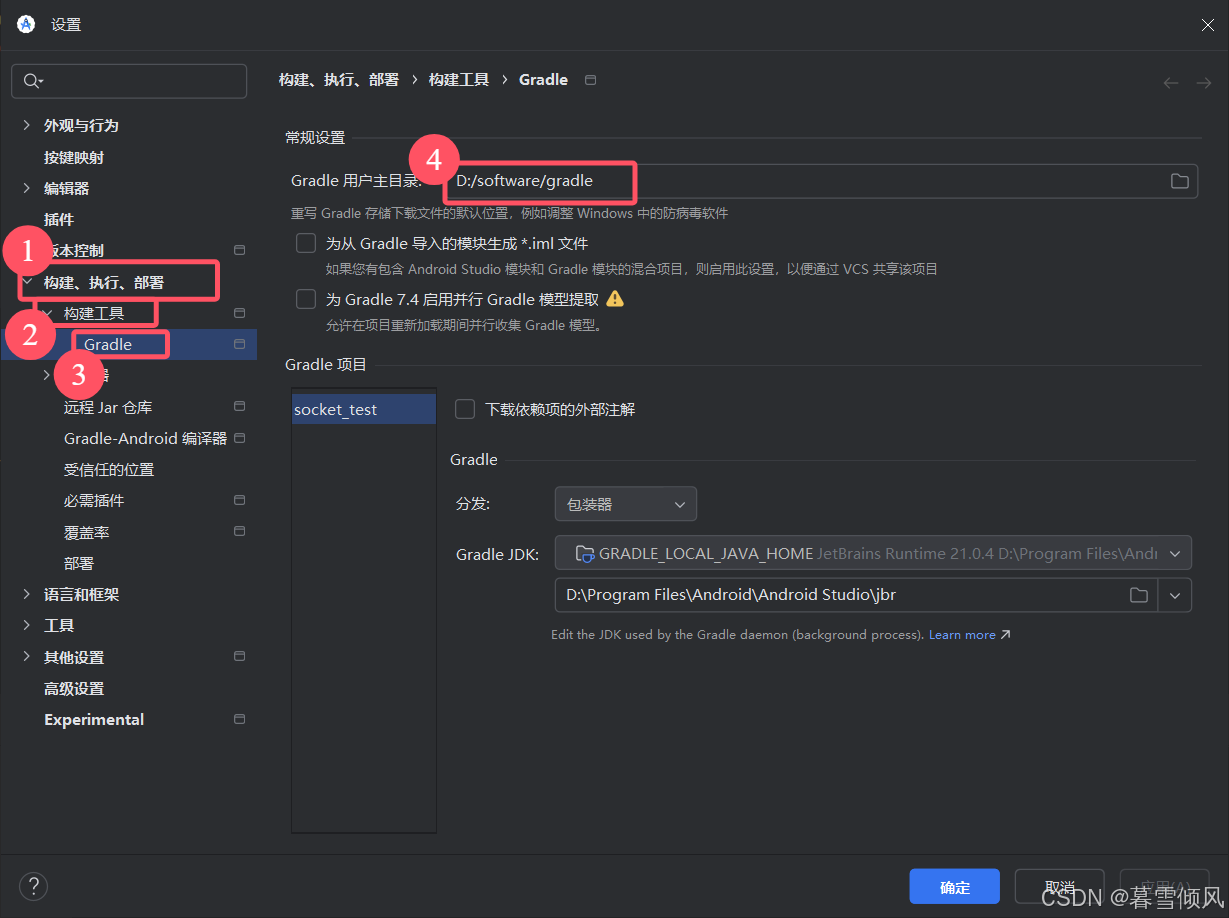Click project icon on the Gradle tree row
The width and height of the screenshot is (1229, 918).
(x=239, y=344)
